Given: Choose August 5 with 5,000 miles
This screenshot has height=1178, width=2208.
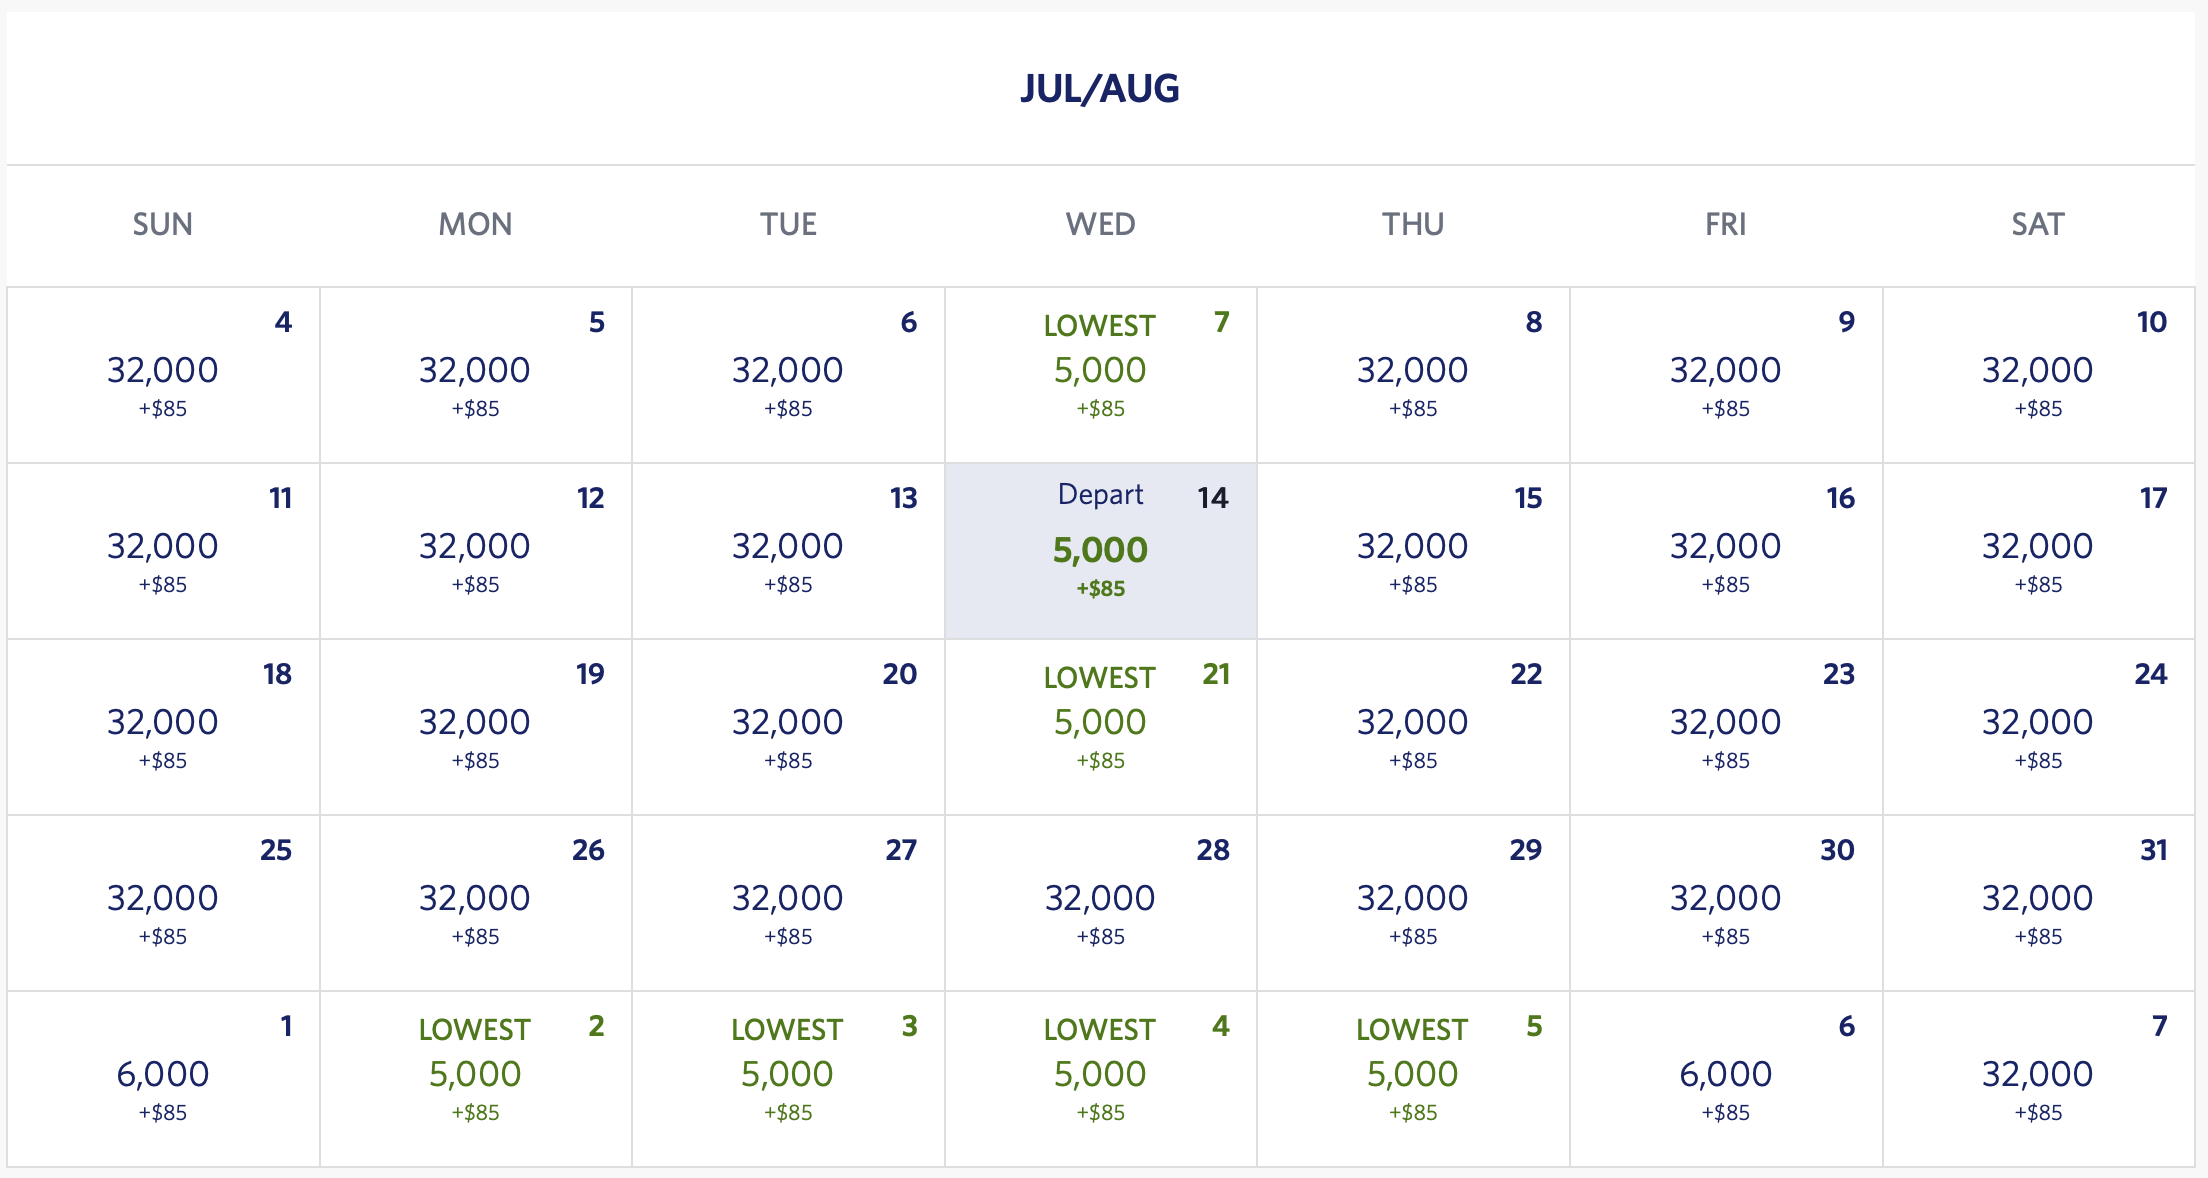Looking at the screenshot, I should point(1412,1073).
